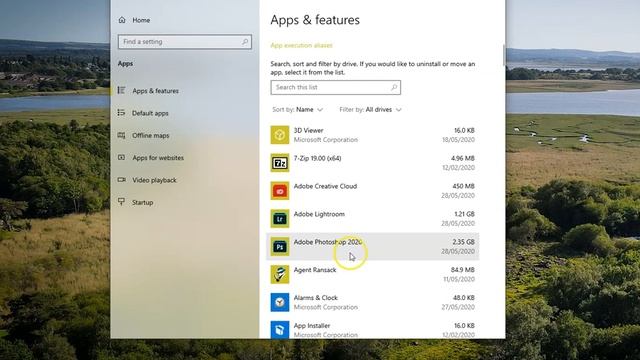The width and height of the screenshot is (640, 360).
Task: Click the Apps & features sidebar icon
Action: coord(122,90)
